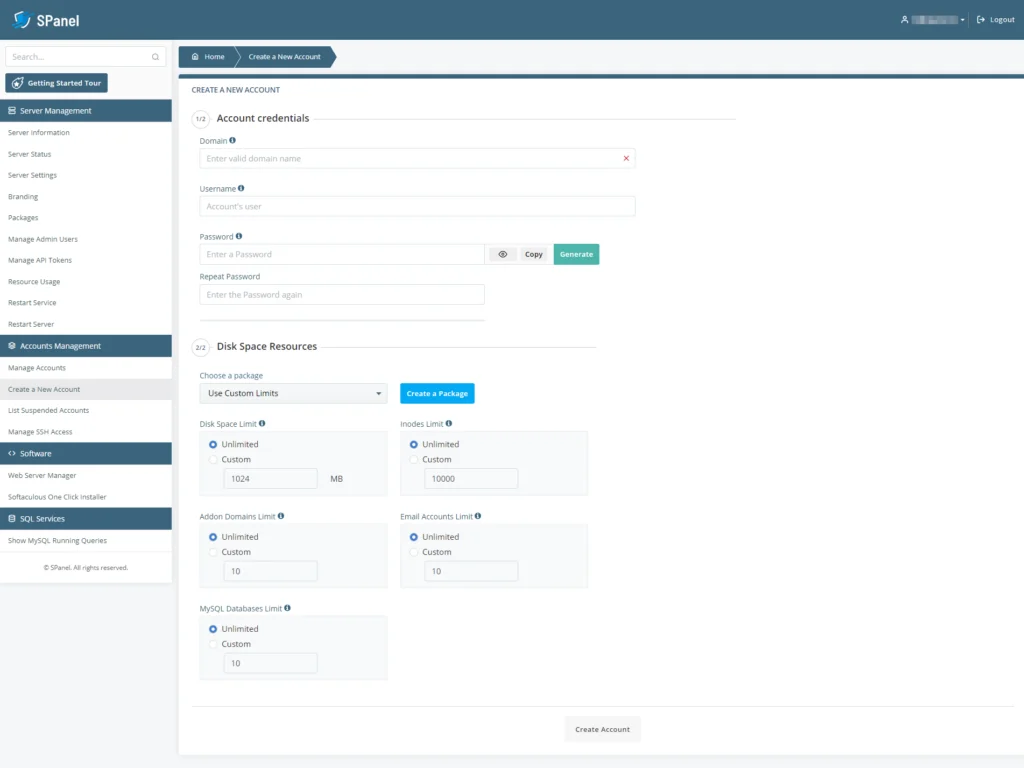
Task: Click the Username input field
Action: [417, 206]
